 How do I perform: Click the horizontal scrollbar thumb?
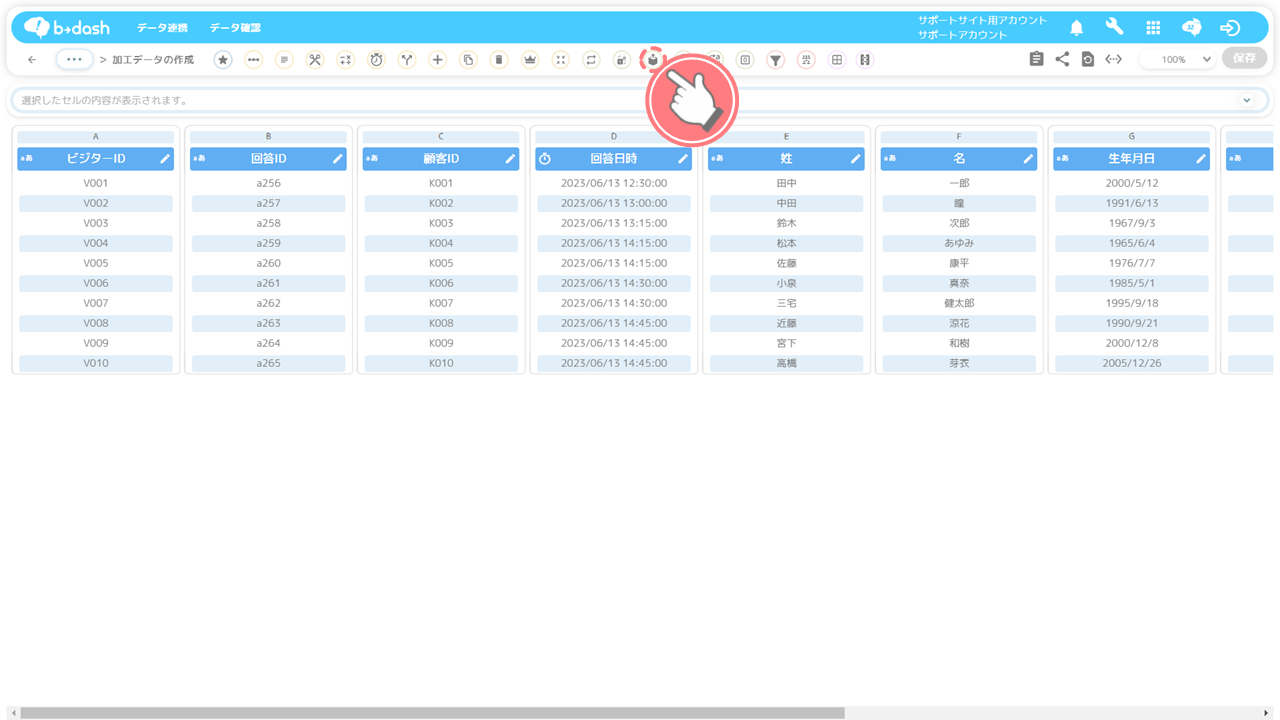pos(432,713)
